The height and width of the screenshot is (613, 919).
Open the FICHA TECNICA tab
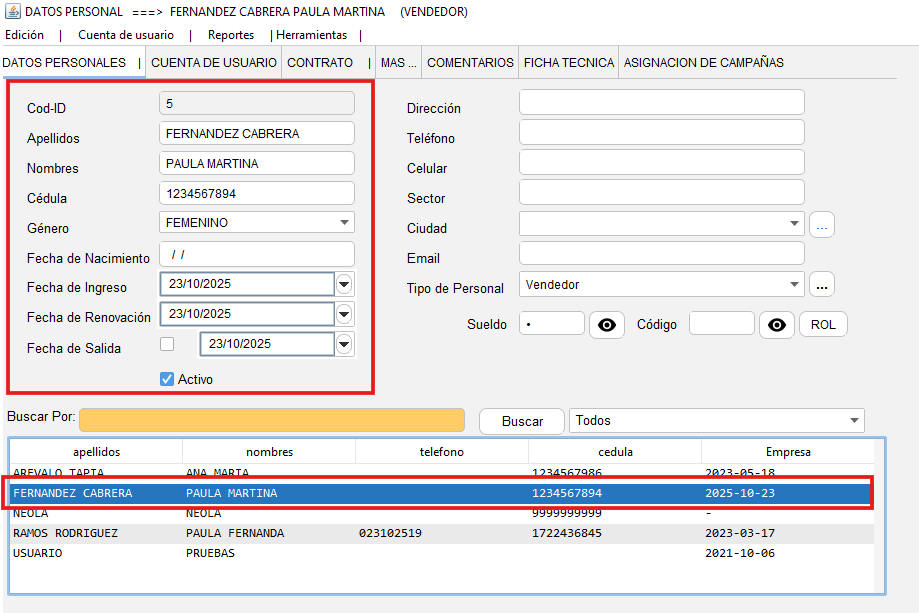[568, 62]
